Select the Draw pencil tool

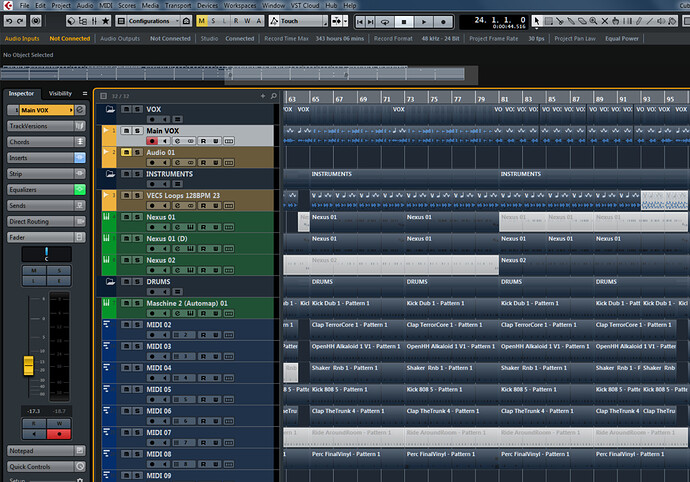point(639,21)
